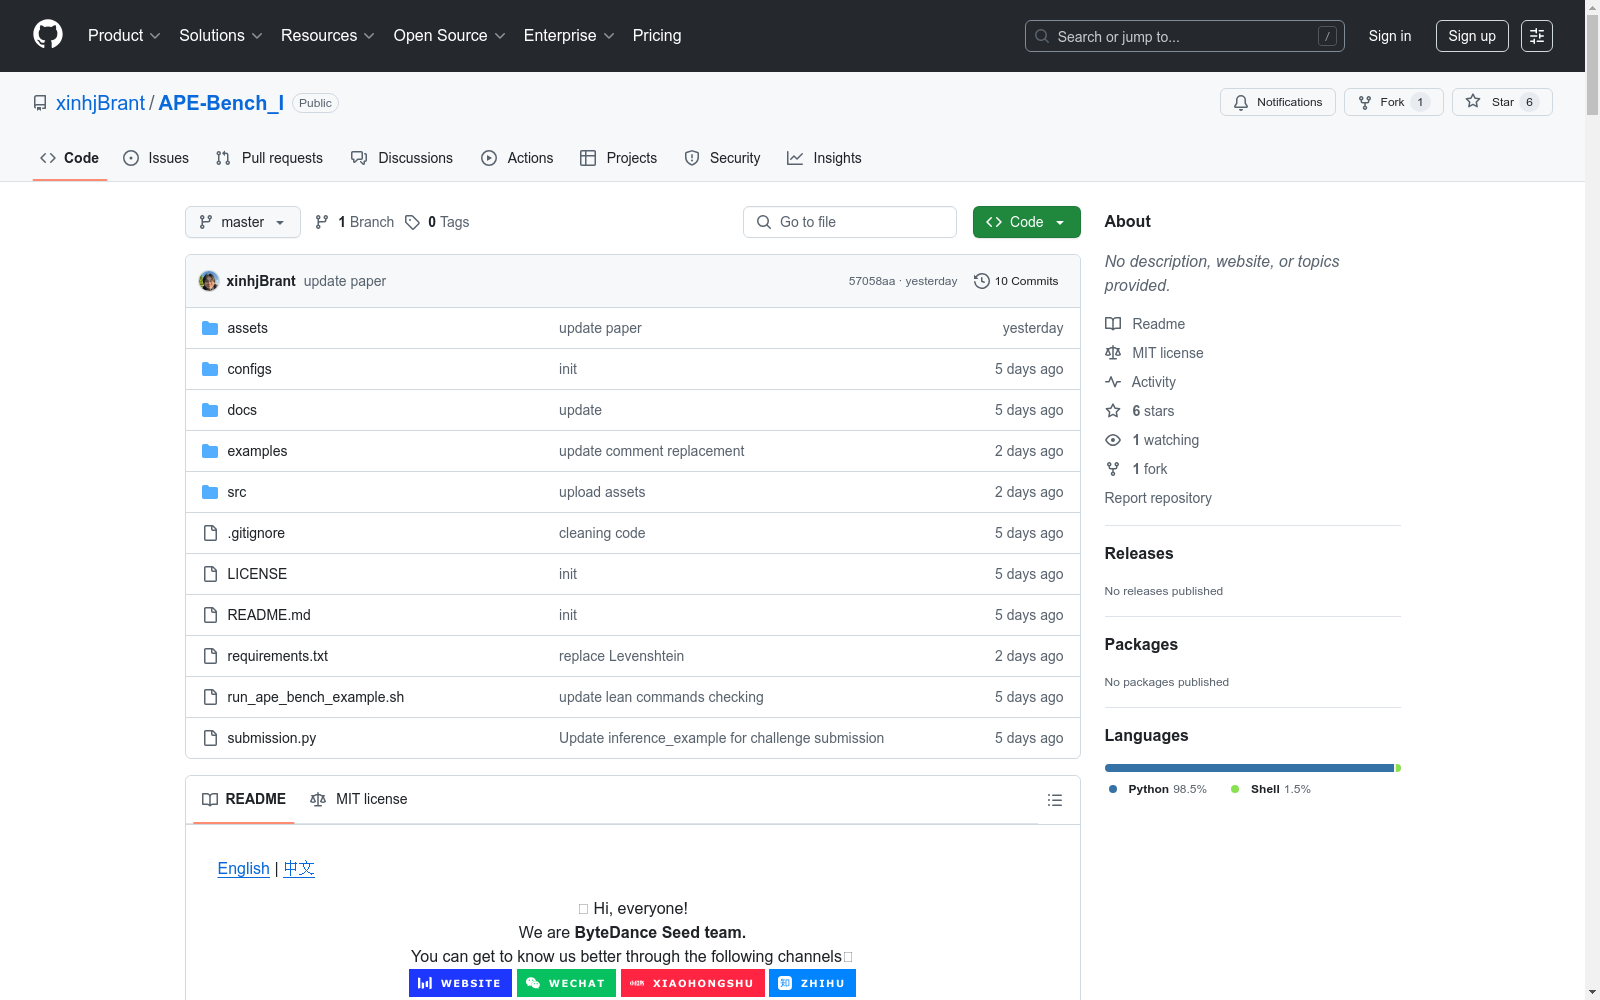1600x1000 pixels.
Task: Click the WECHAT badge
Action: click(x=566, y=983)
